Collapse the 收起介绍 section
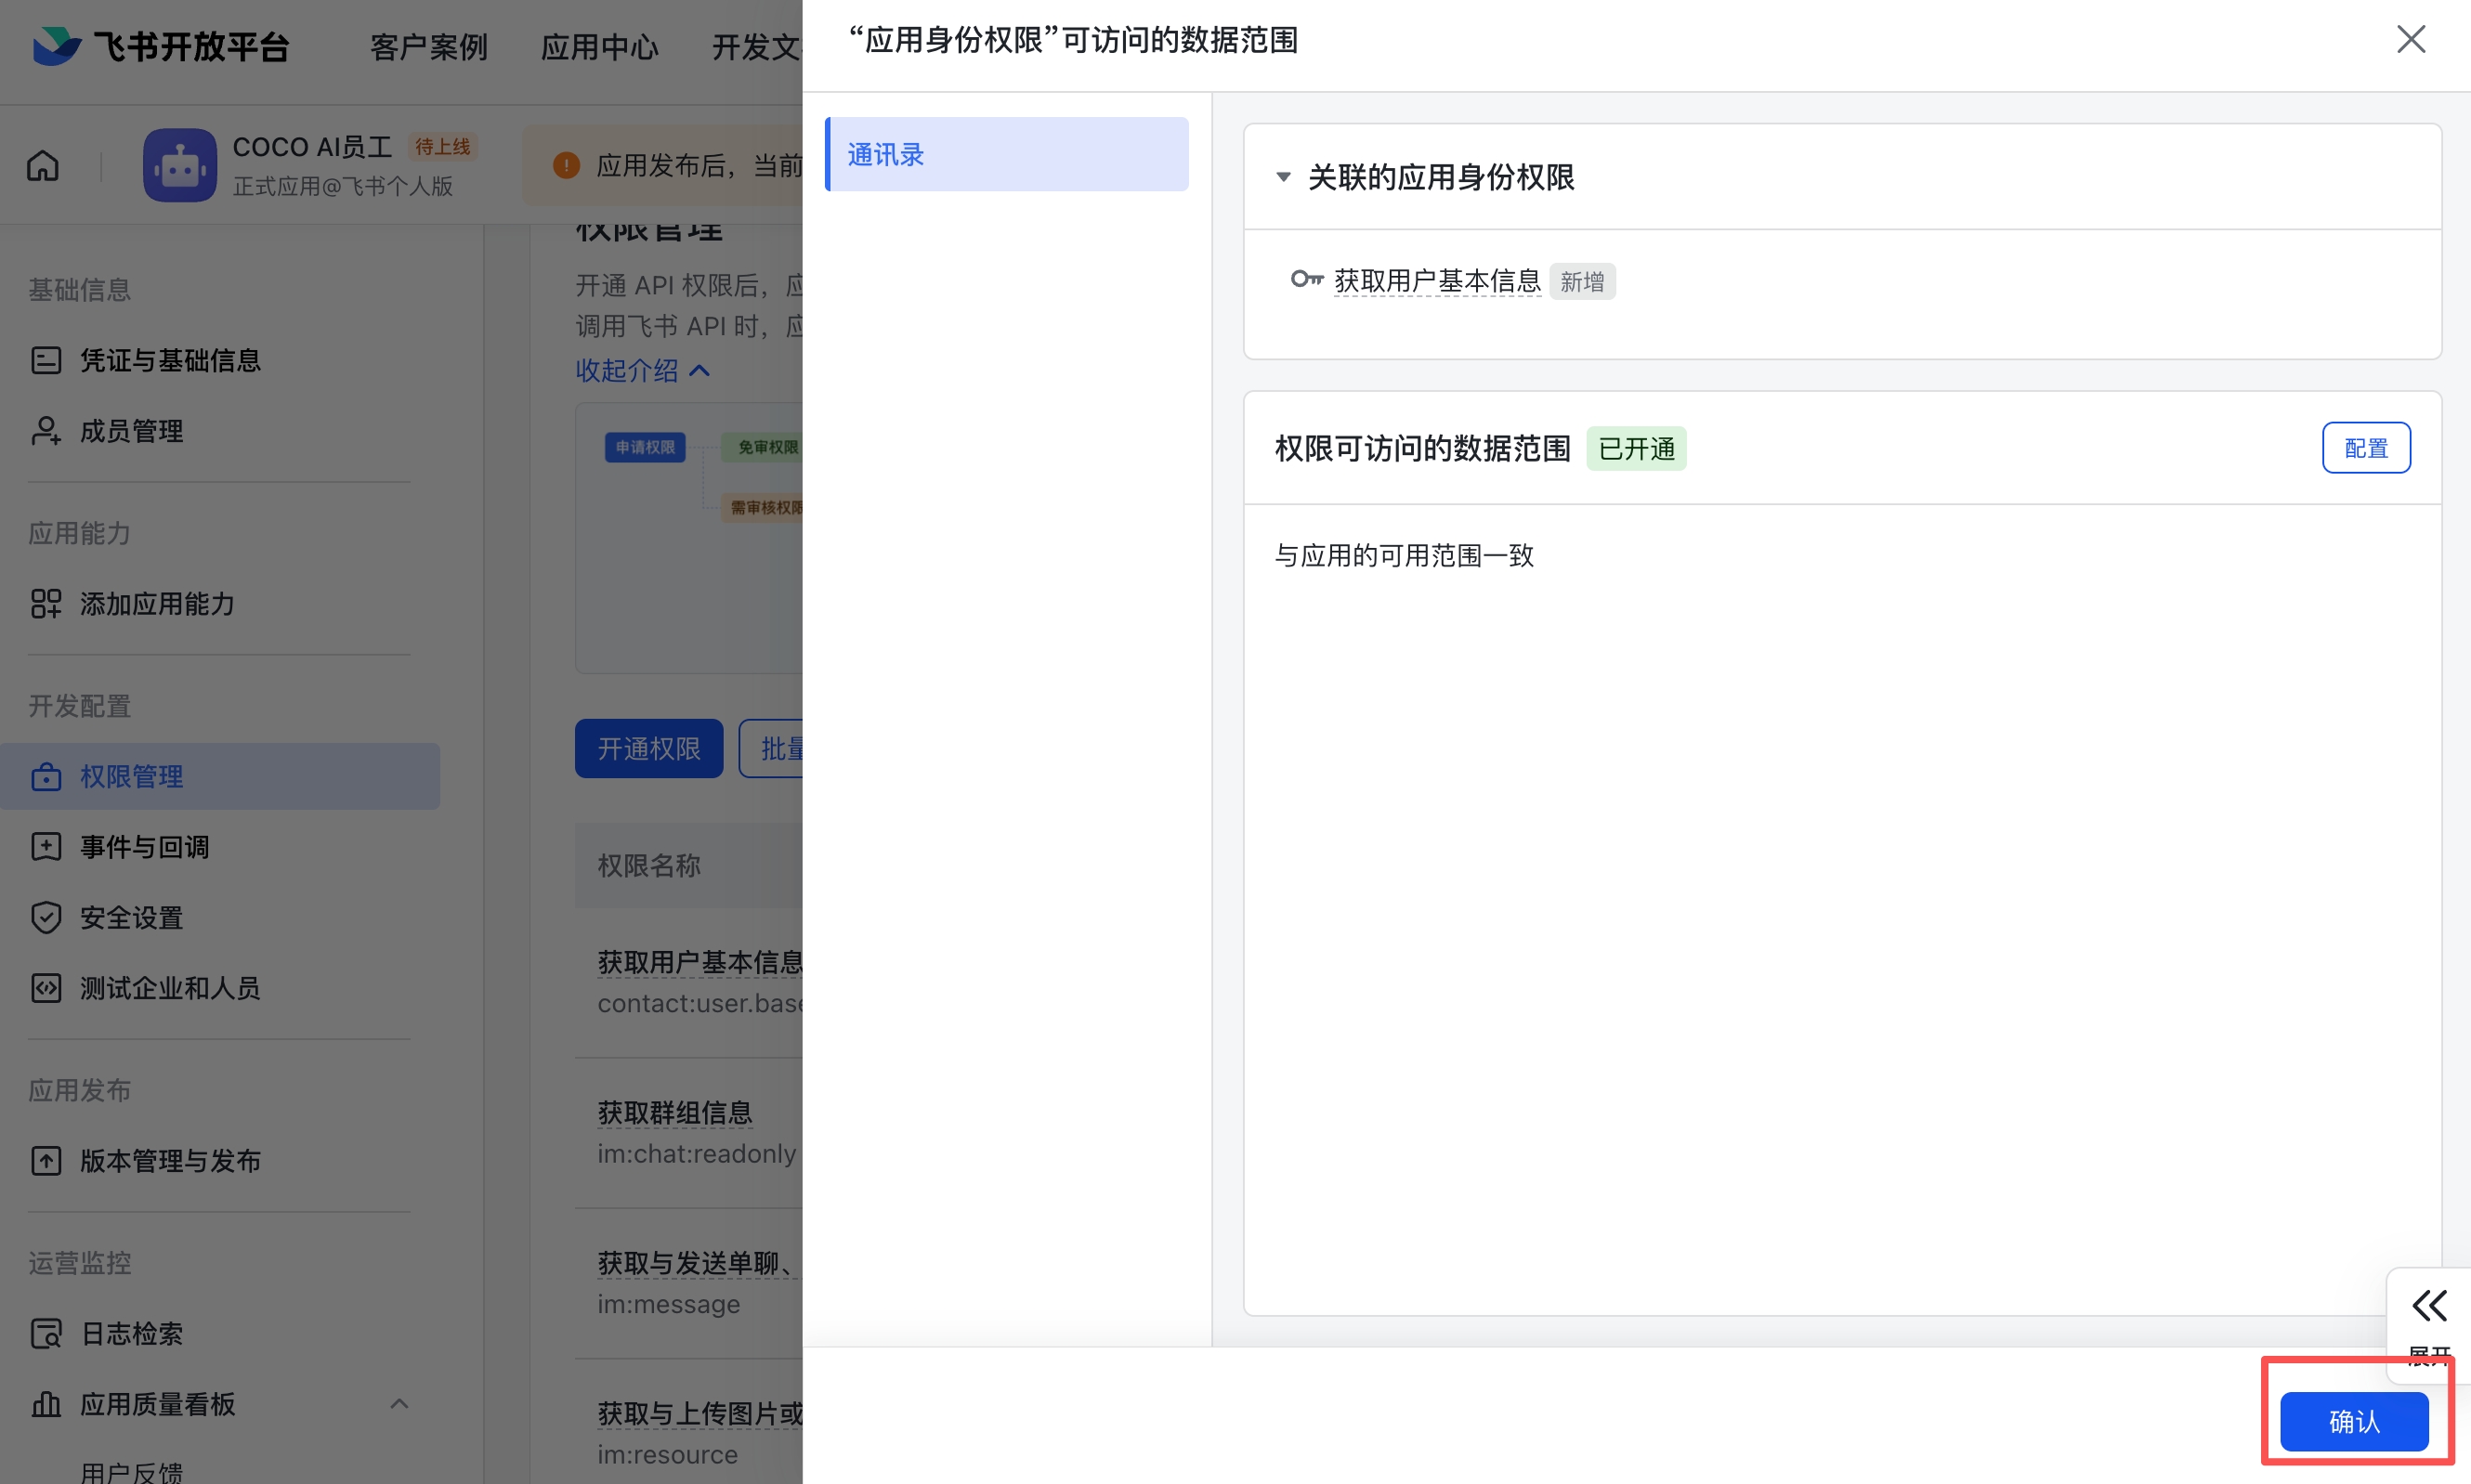 coord(643,370)
